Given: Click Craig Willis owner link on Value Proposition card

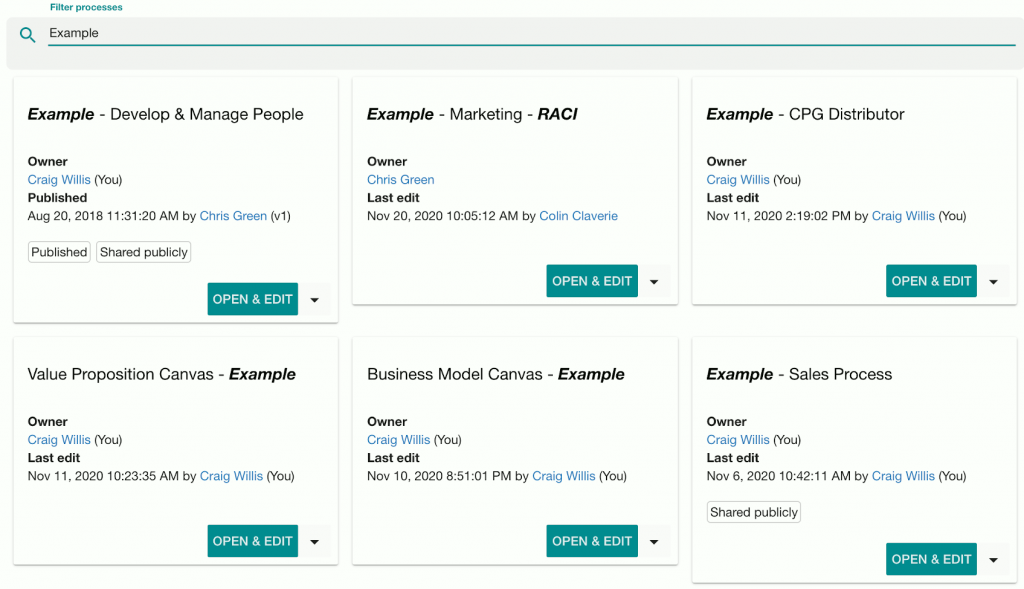Looking at the screenshot, I should pyautogui.click(x=59, y=439).
